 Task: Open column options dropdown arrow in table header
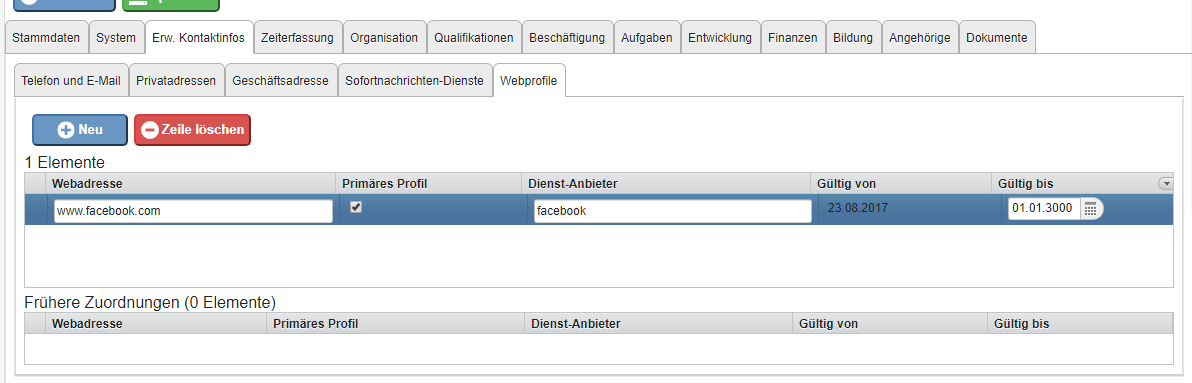pos(1165,183)
